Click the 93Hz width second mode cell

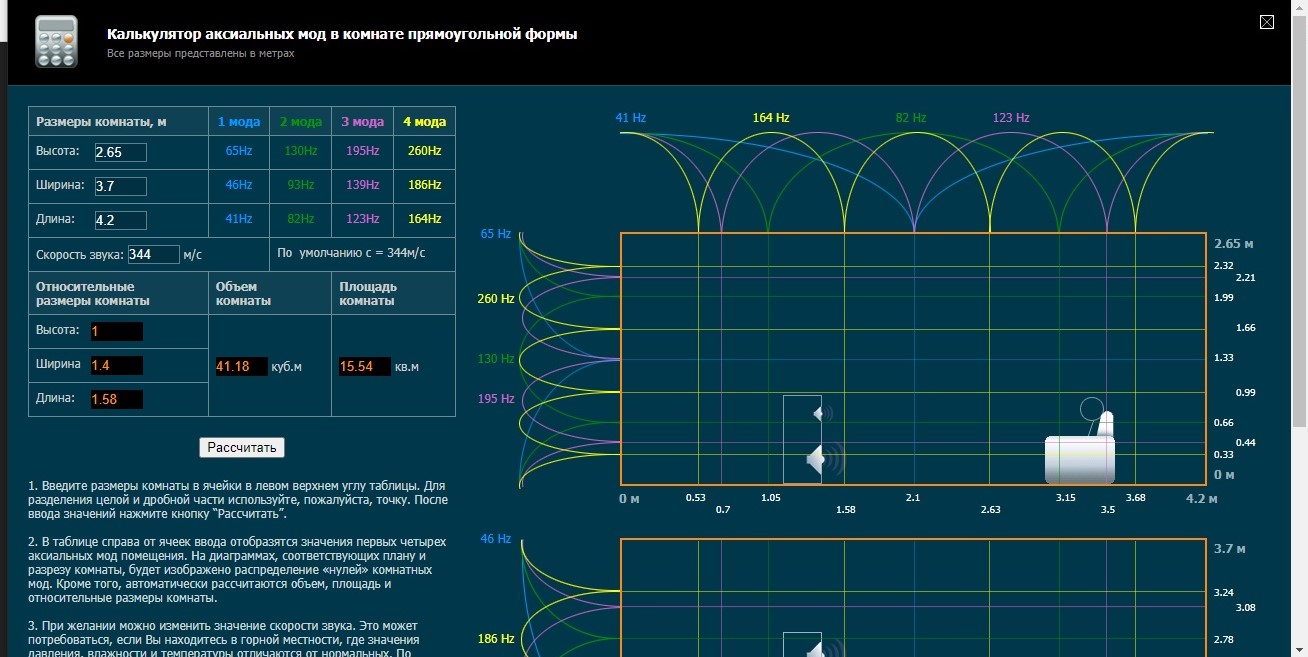coord(301,185)
